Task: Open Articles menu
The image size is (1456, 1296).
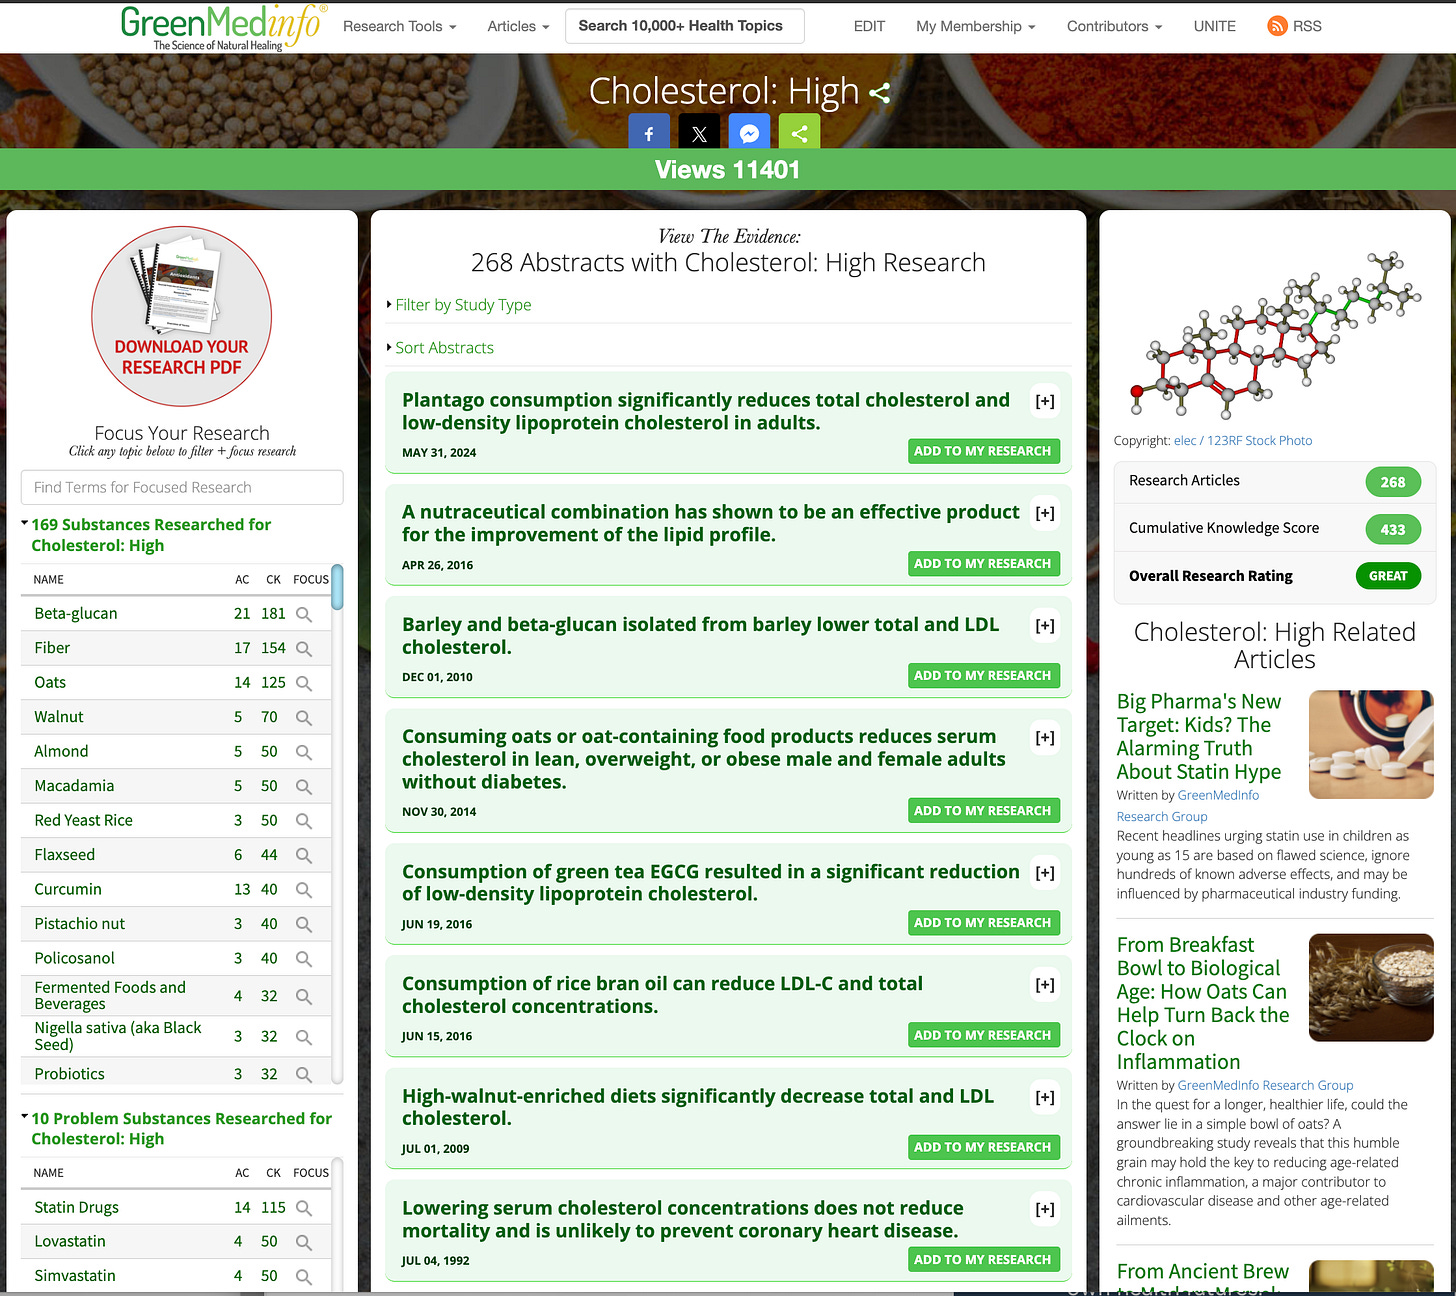Action: click(518, 26)
